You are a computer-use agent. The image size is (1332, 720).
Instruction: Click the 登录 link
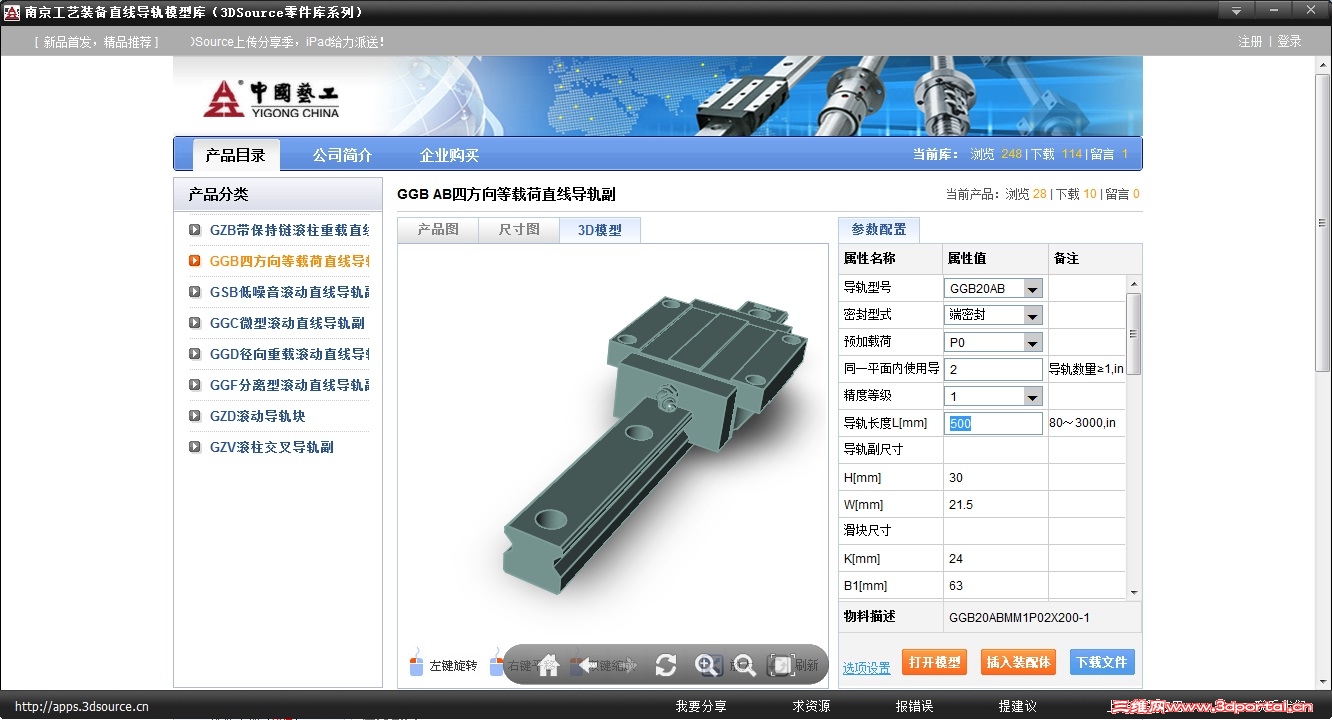1289,41
